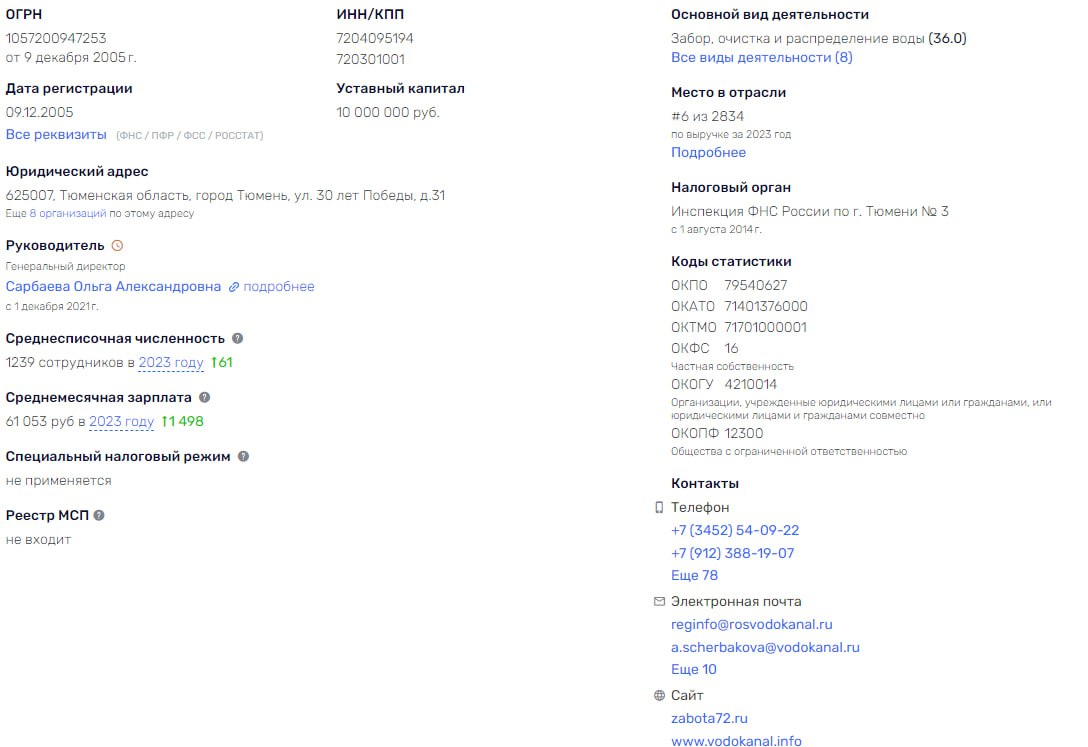Select the ОКПО code 79540627
The width and height of the screenshot is (1088, 747).
click(756, 286)
